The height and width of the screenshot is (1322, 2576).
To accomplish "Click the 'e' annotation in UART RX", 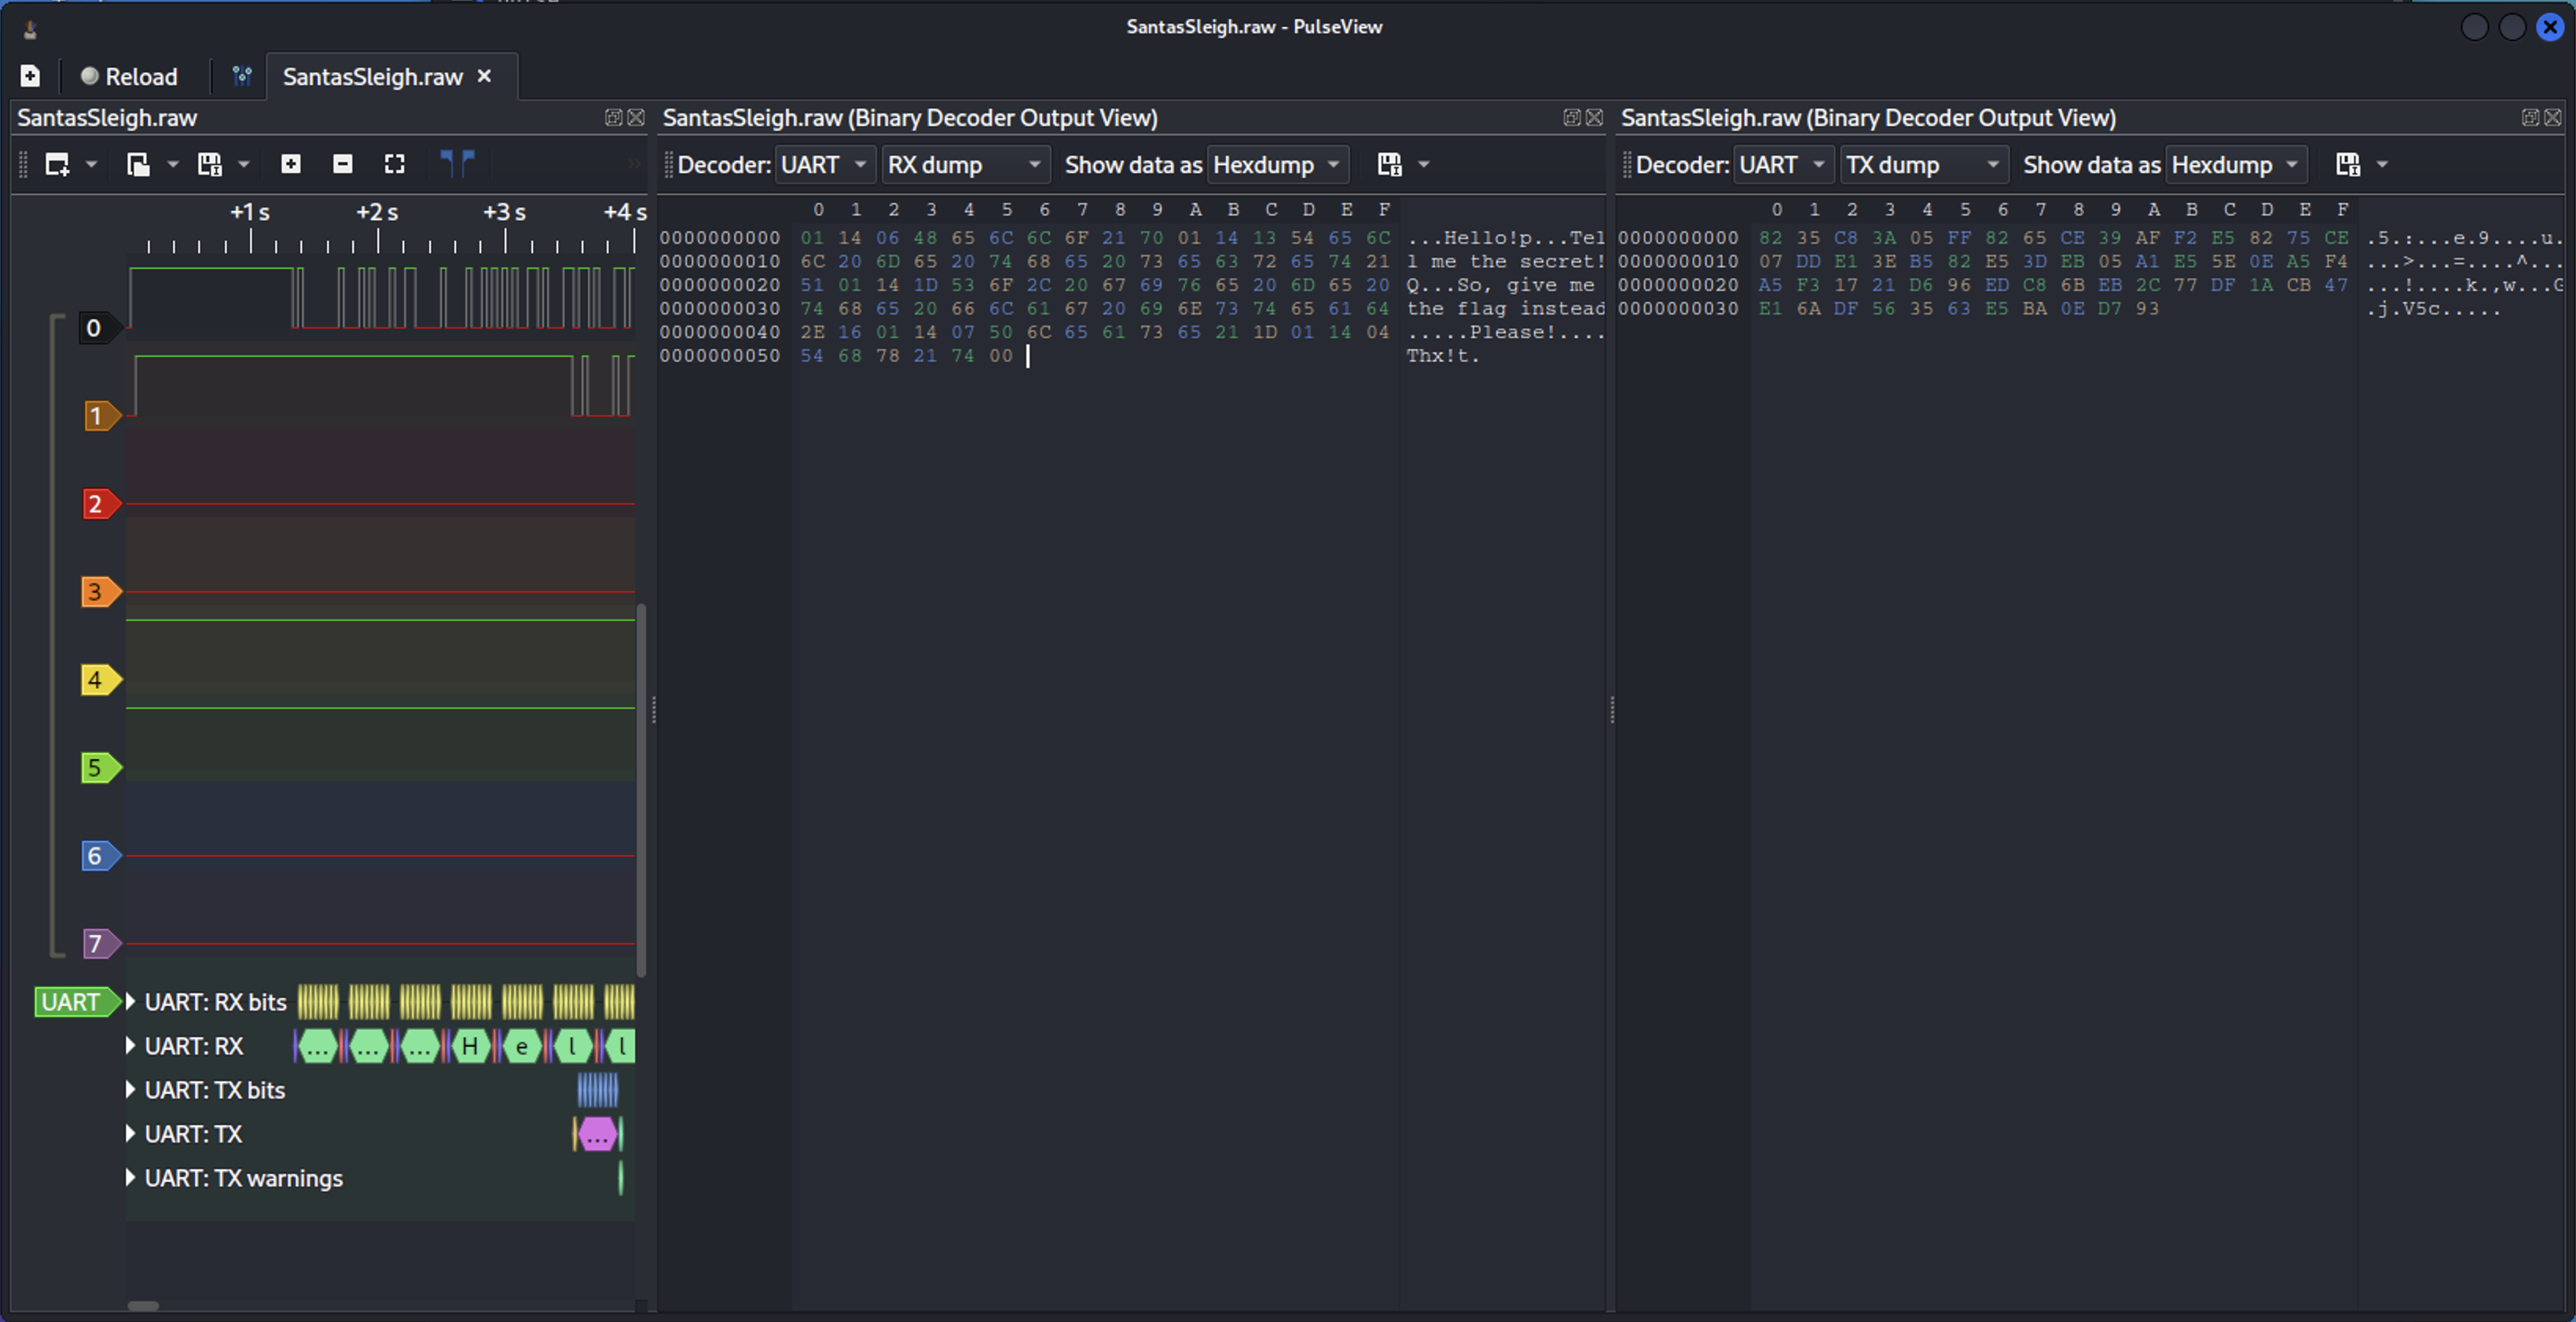I will coord(522,1046).
